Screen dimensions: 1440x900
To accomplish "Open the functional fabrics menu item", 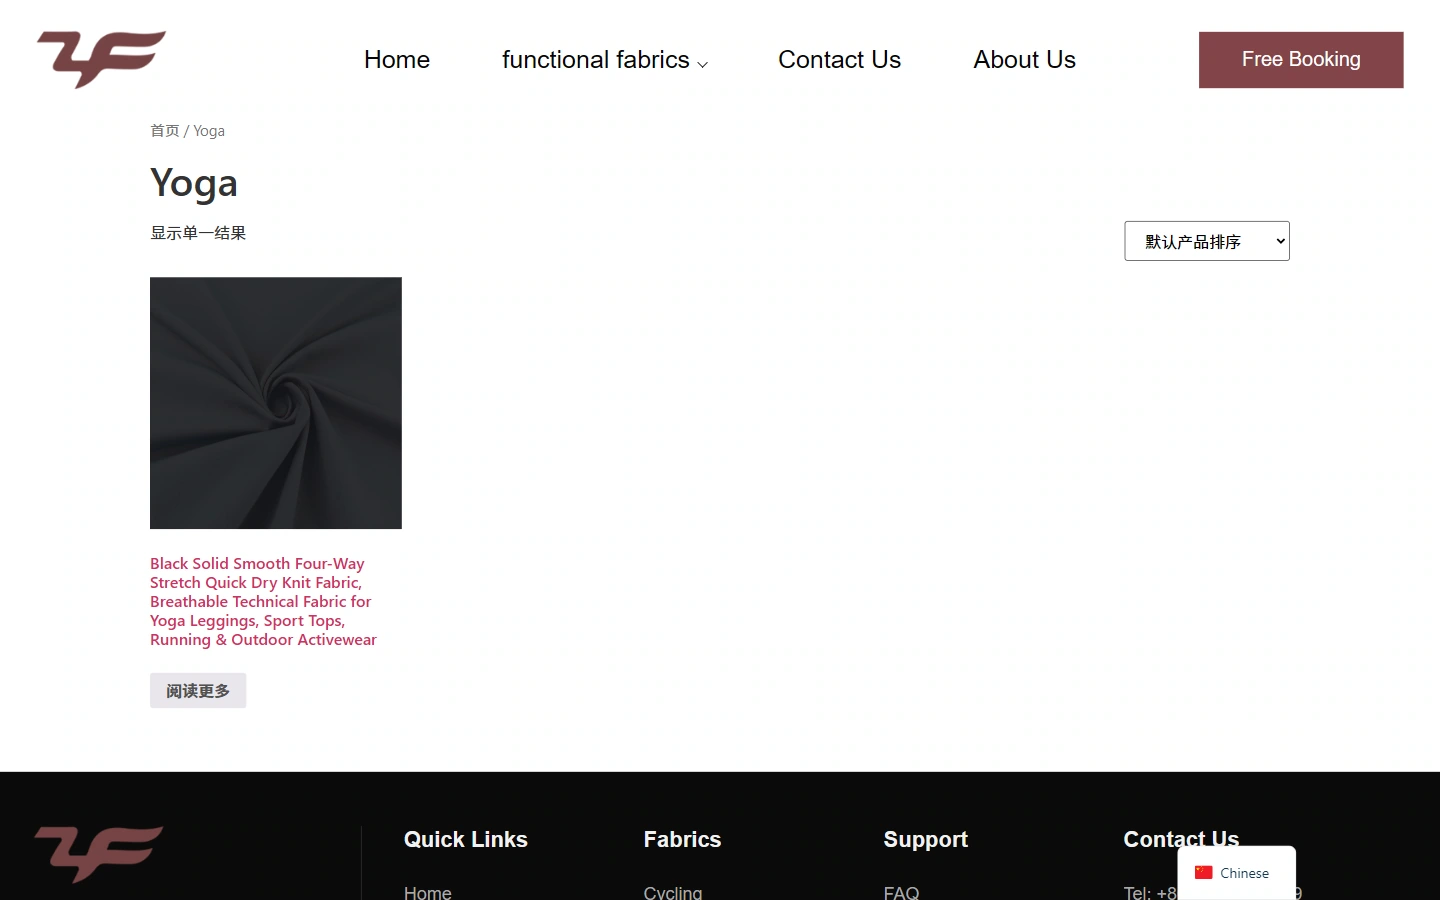I will point(596,60).
